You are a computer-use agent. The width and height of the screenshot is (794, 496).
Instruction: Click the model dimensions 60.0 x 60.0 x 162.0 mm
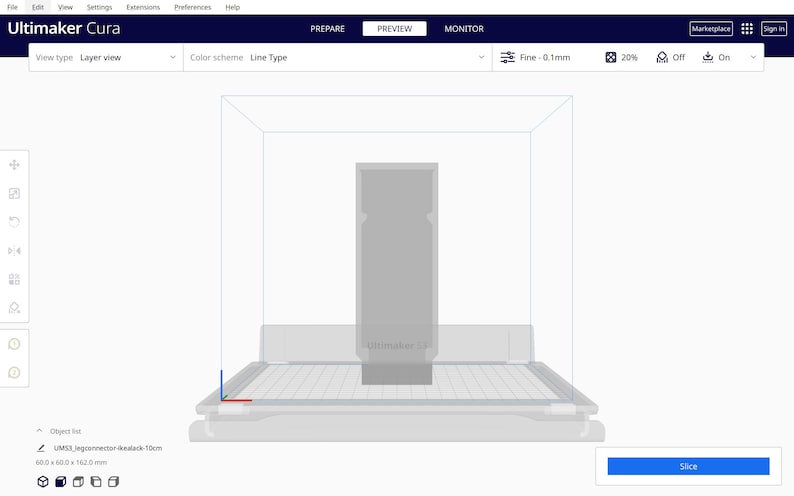coord(71,463)
